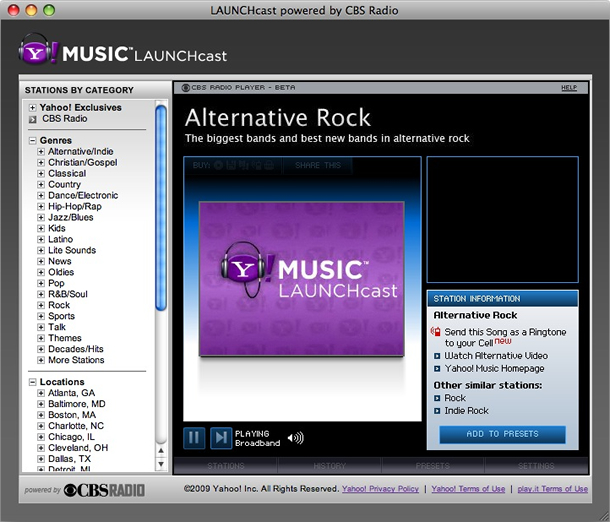
Task: Click the floppy disk icon in the Buy bar
Action: 231,166
